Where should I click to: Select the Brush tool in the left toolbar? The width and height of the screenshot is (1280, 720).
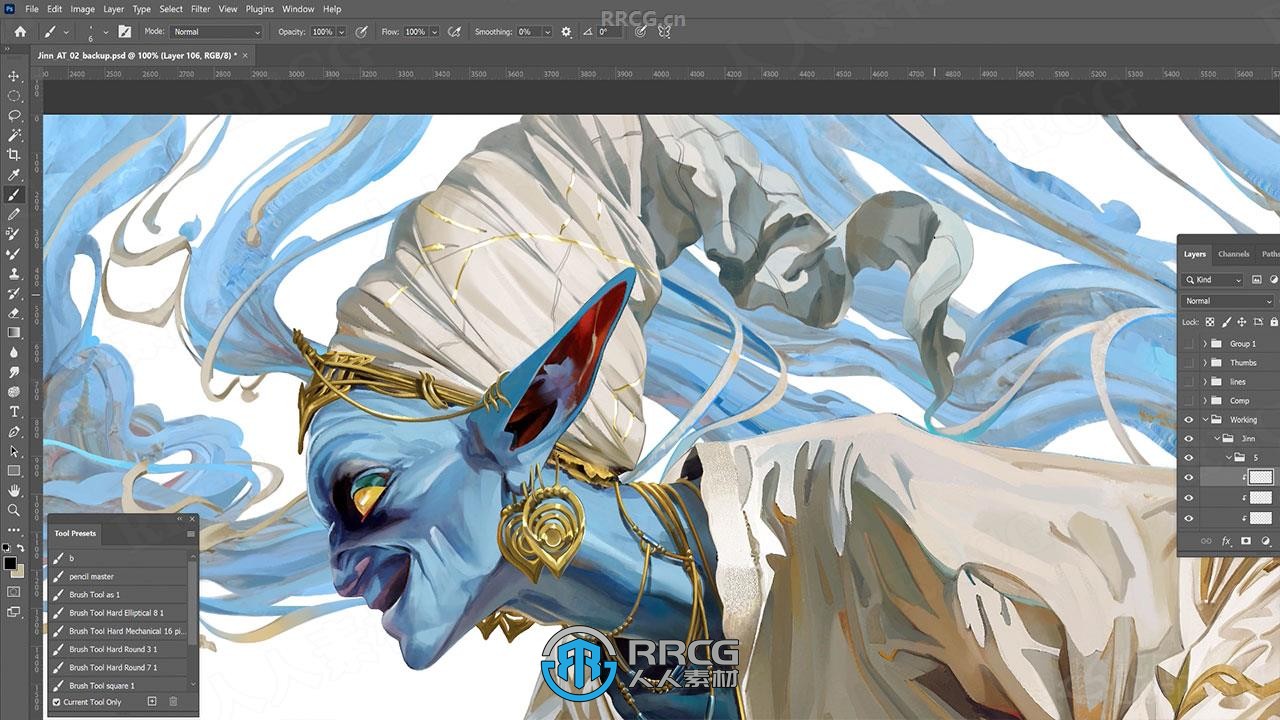(x=14, y=195)
